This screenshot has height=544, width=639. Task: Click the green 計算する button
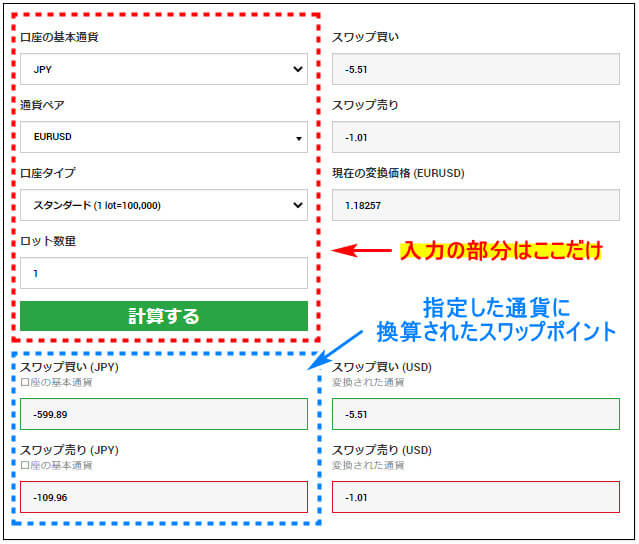[x=164, y=316]
